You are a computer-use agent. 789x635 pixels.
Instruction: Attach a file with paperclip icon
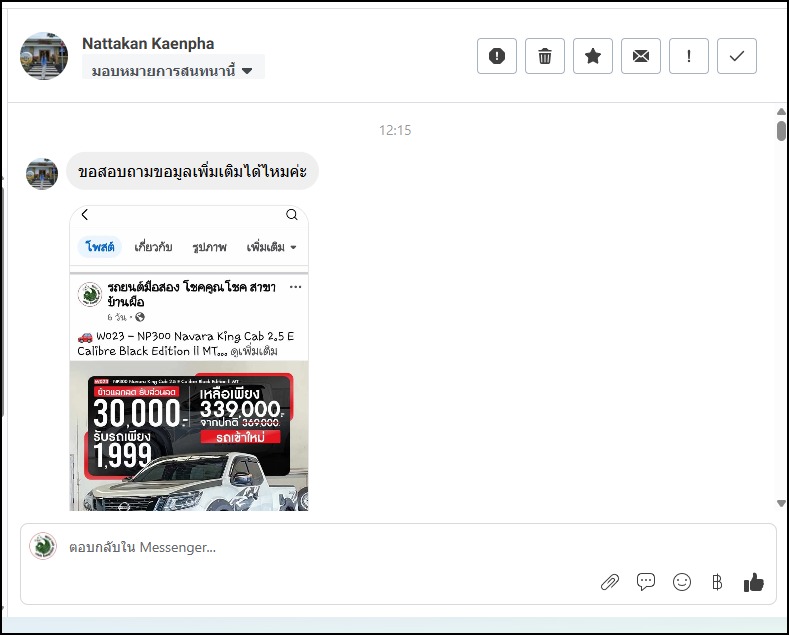point(609,582)
